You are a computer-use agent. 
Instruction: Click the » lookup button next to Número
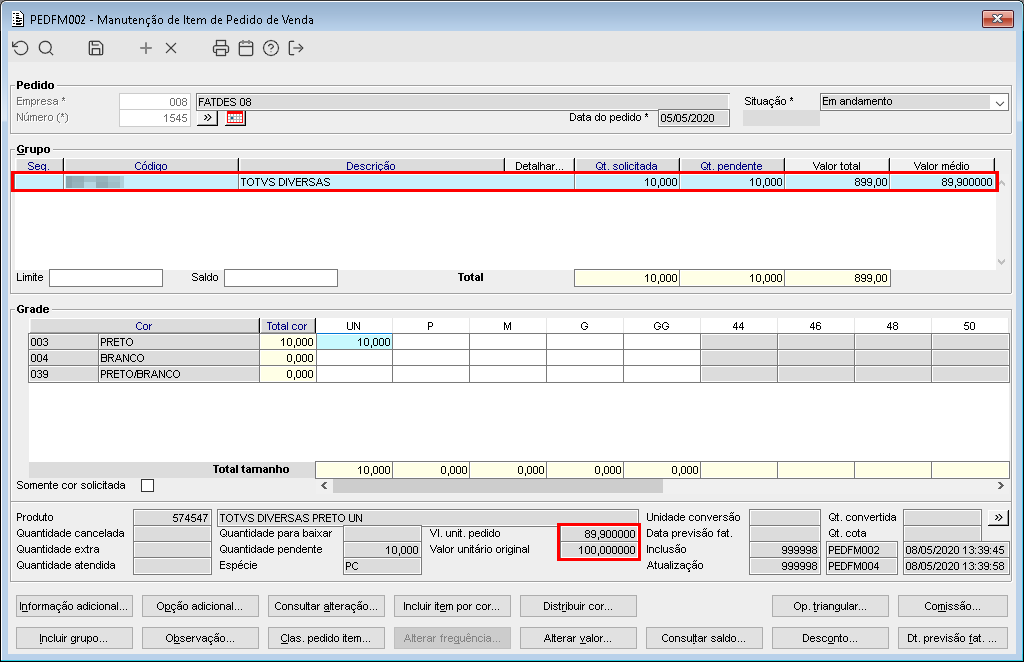pyautogui.click(x=208, y=118)
